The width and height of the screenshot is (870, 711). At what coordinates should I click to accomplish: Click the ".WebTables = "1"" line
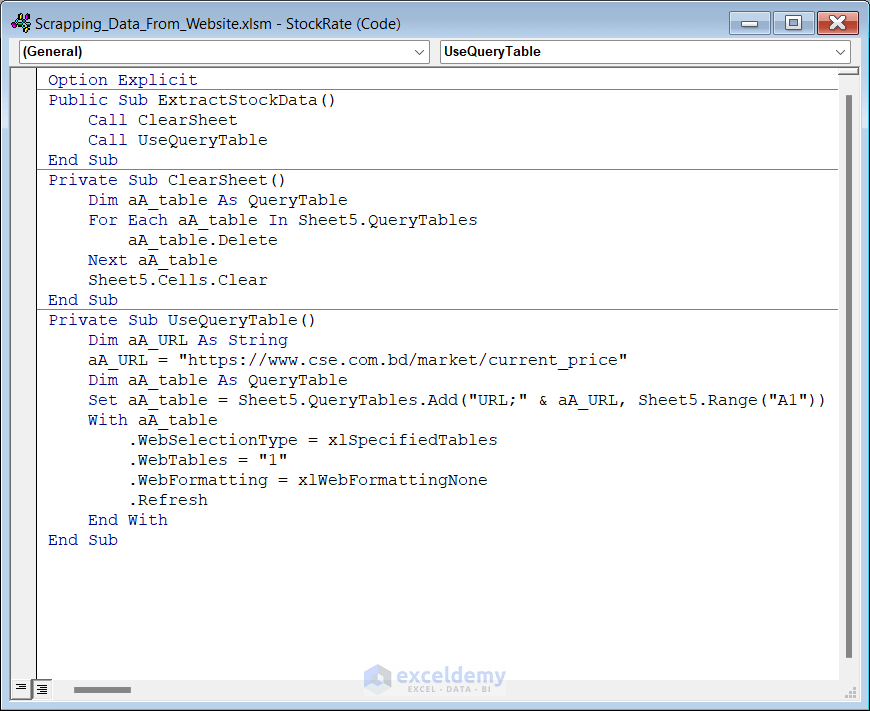tap(208, 460)
